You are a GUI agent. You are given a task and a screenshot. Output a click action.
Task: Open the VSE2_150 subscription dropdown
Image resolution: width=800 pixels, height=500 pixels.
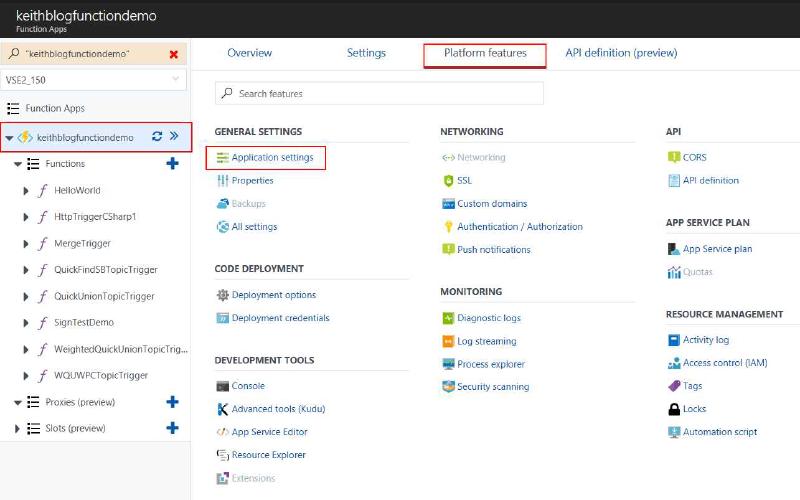coord(94,79)
